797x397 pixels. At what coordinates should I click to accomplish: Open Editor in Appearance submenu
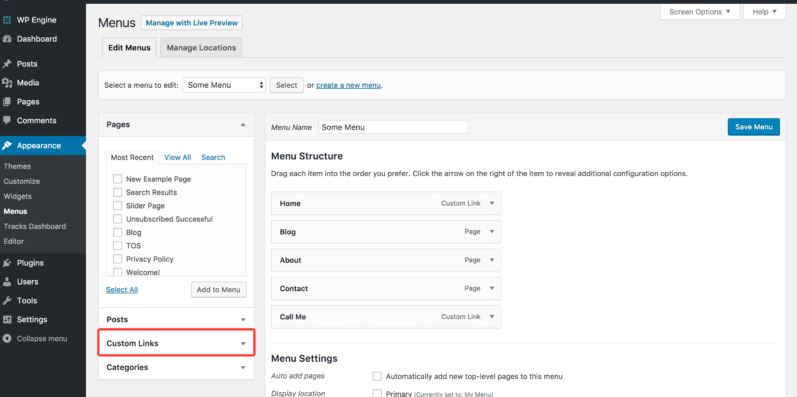14,241
